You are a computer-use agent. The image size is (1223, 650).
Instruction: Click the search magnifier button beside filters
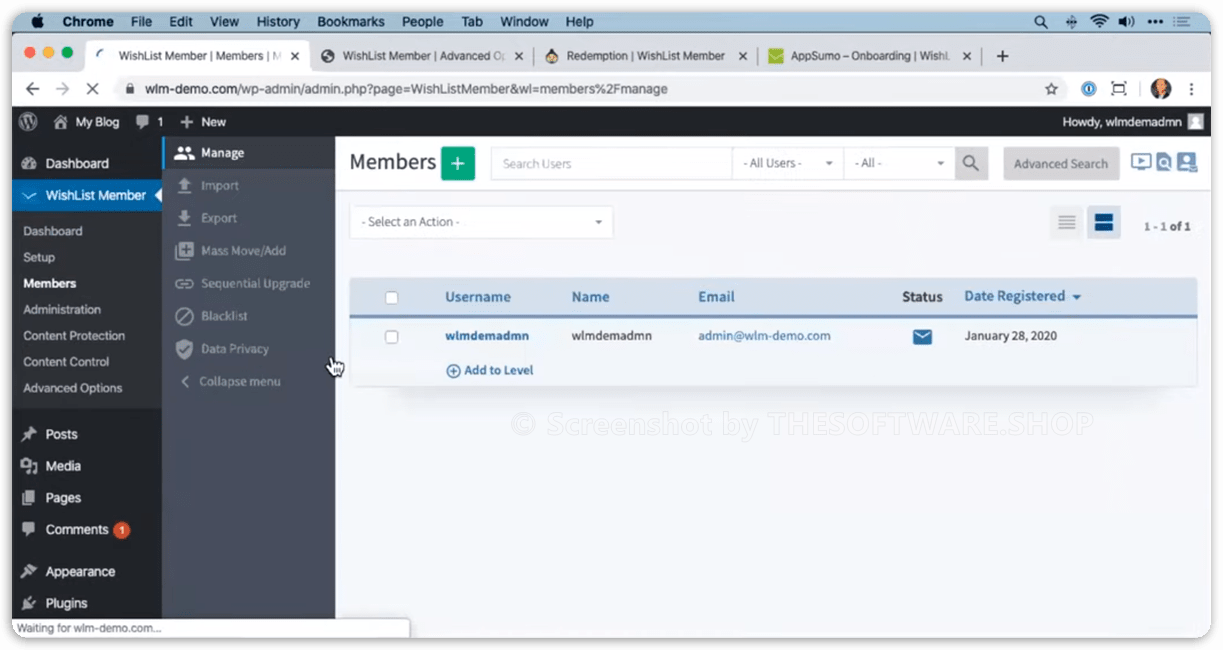point(971,163)
